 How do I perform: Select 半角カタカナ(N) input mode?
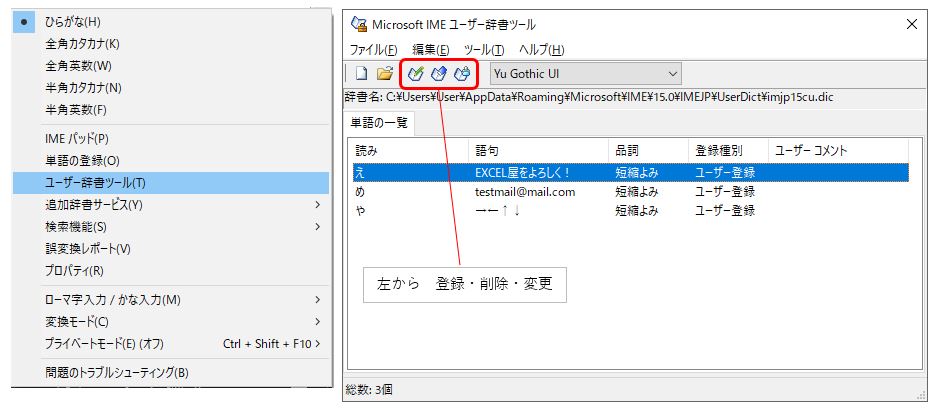(170, 88)
